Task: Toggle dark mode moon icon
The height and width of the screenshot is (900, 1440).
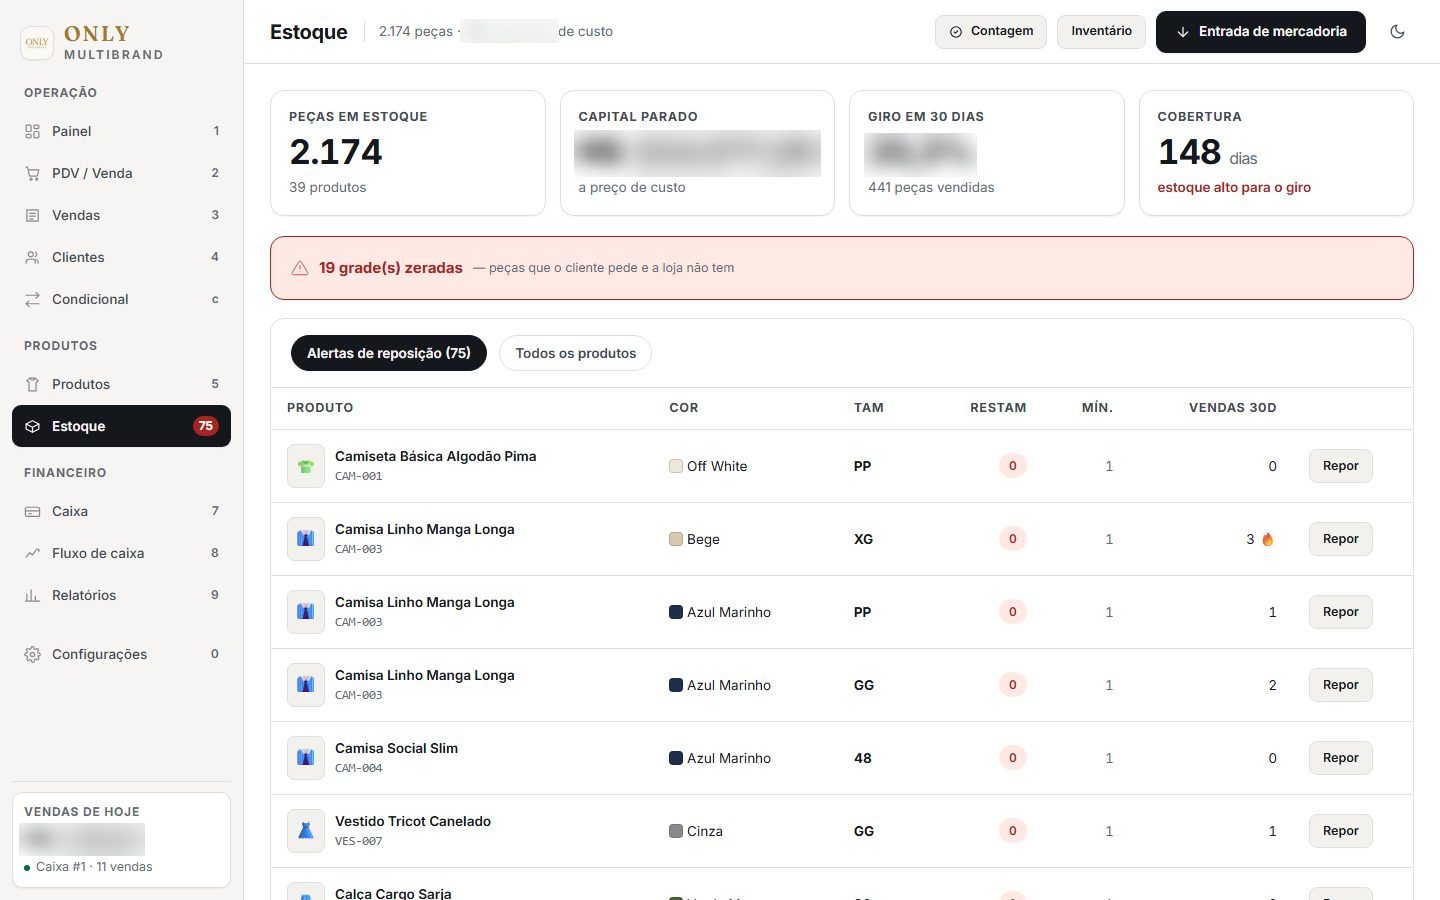Action: (1397, 31)
